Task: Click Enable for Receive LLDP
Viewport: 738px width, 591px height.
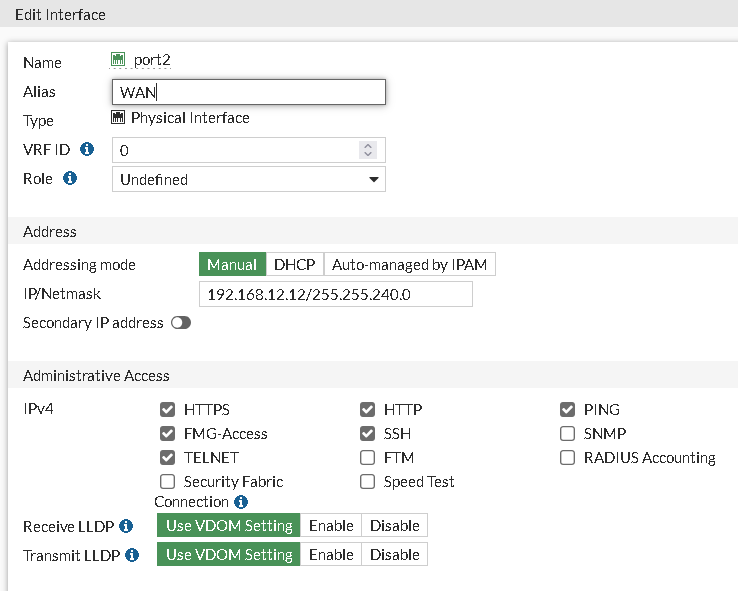Action: [331, 525]
